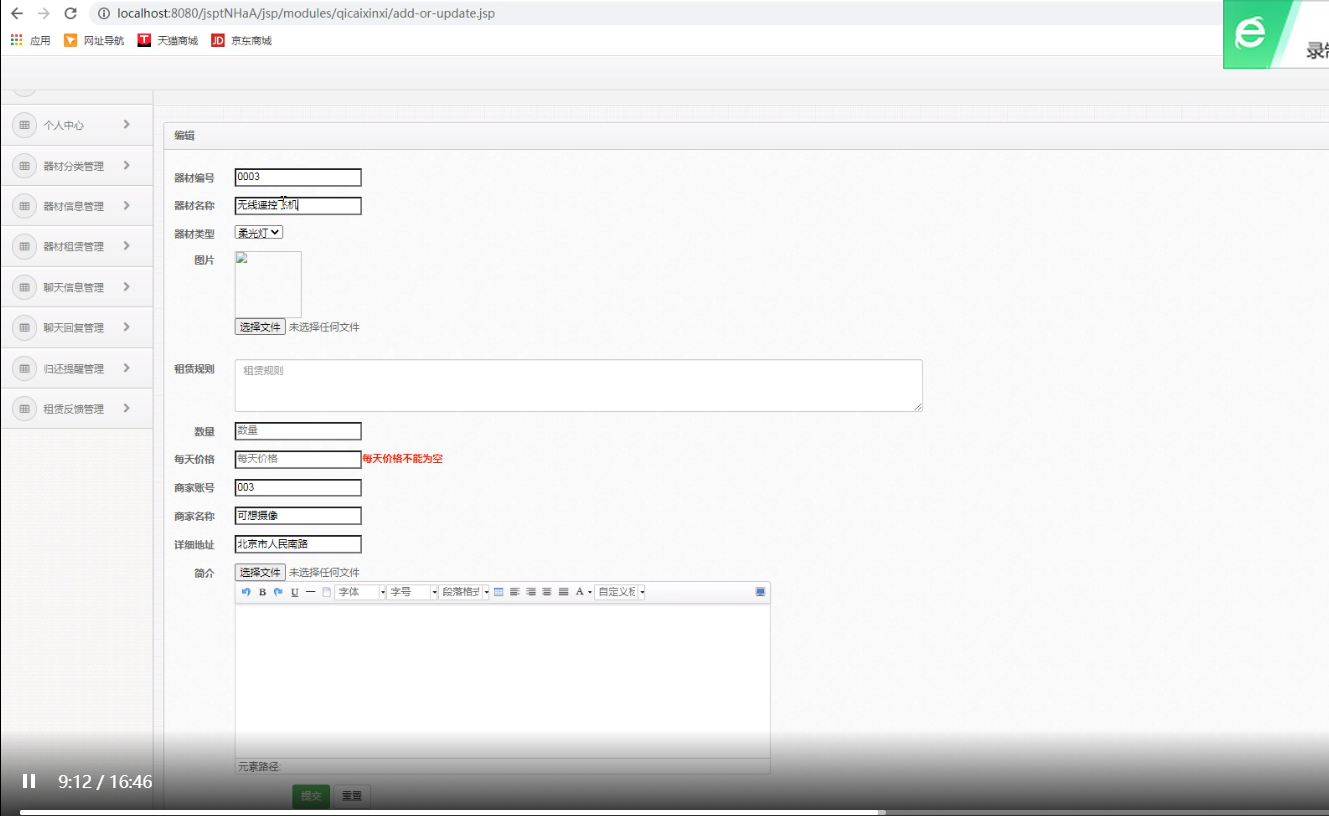Expand the 聊天信息管理 chevron
The image size is (1329, 816).
(127, 286)
